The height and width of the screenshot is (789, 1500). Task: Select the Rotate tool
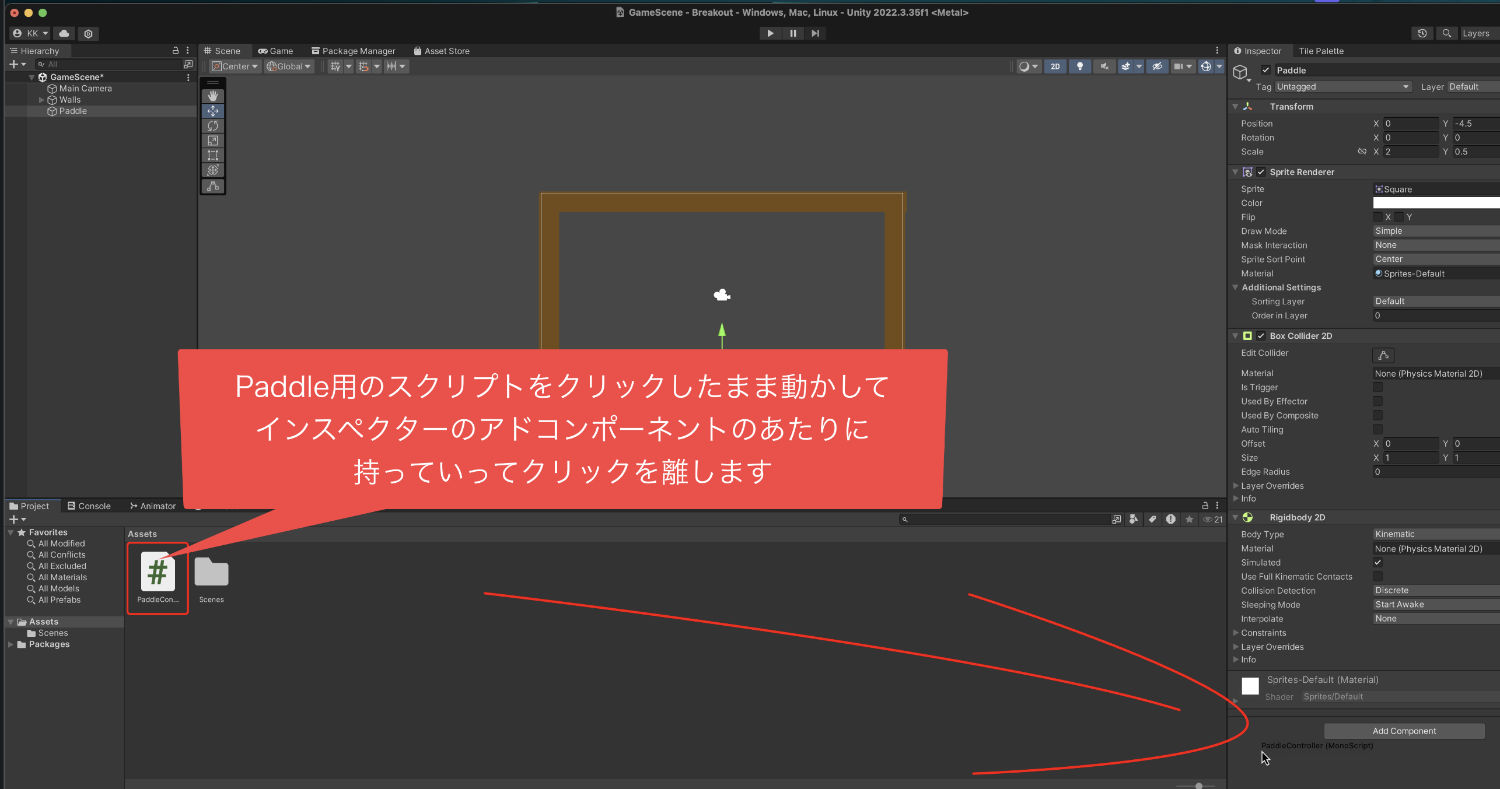[213, 126]
